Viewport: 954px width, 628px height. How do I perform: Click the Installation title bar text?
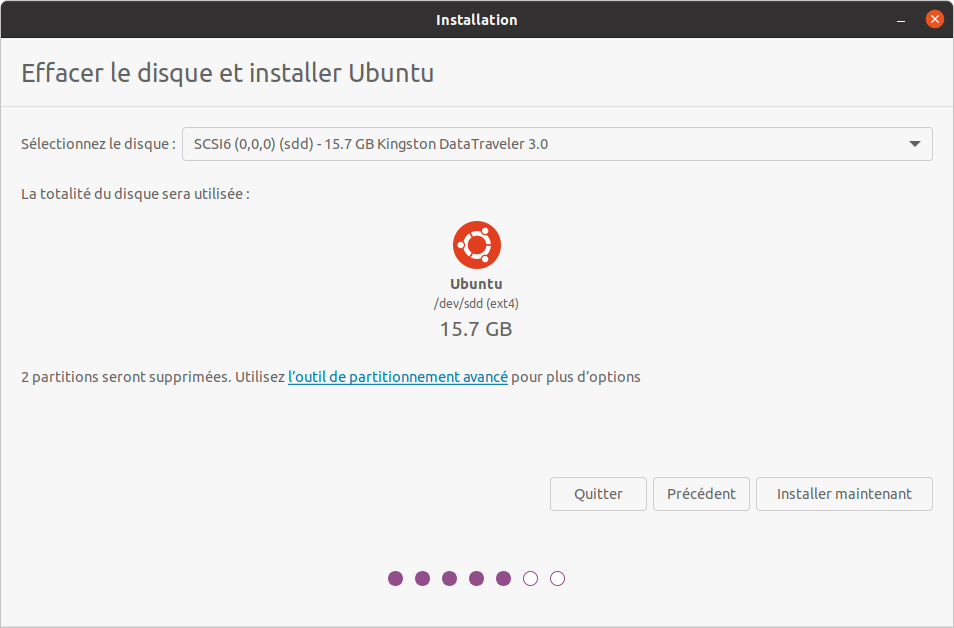[x=476, y=20]
